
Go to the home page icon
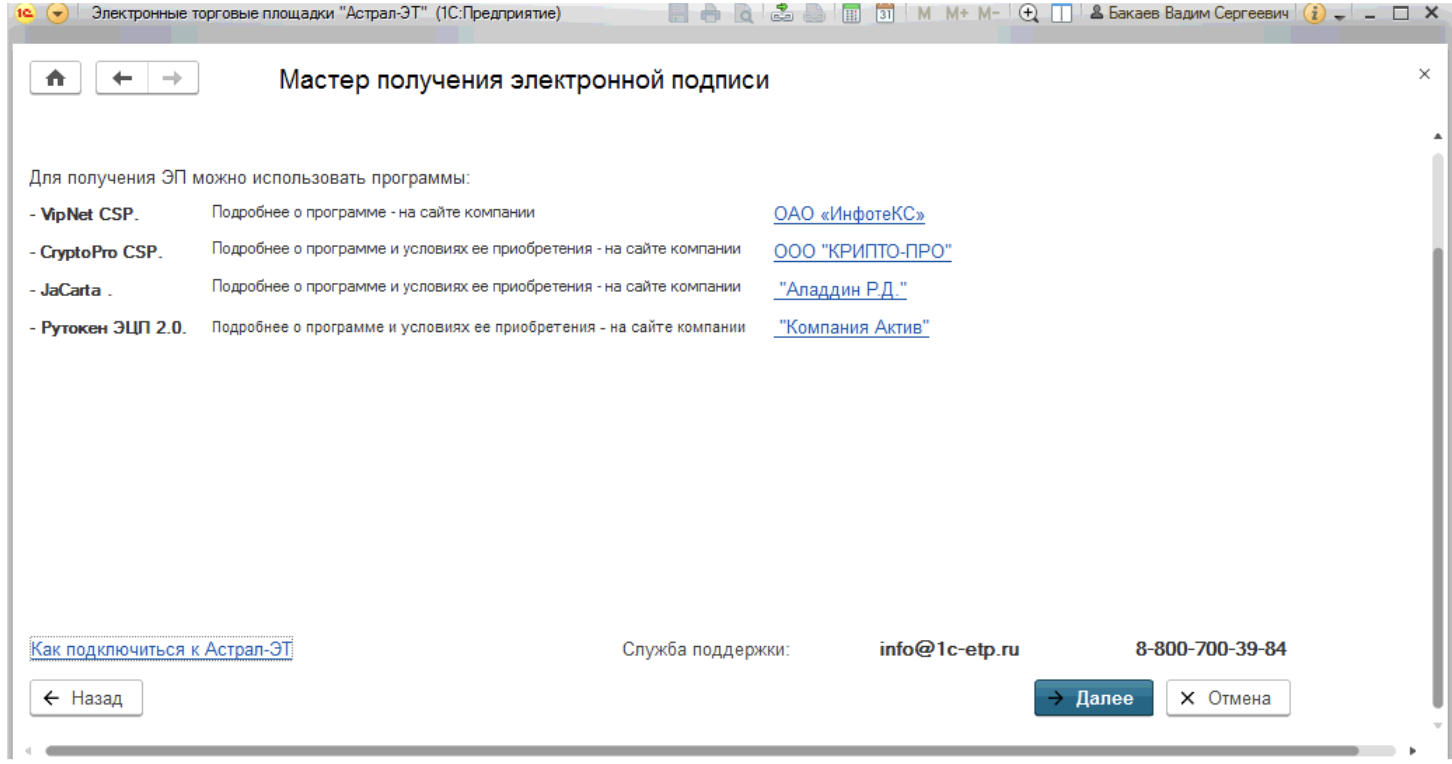click(x=55, y=78)
